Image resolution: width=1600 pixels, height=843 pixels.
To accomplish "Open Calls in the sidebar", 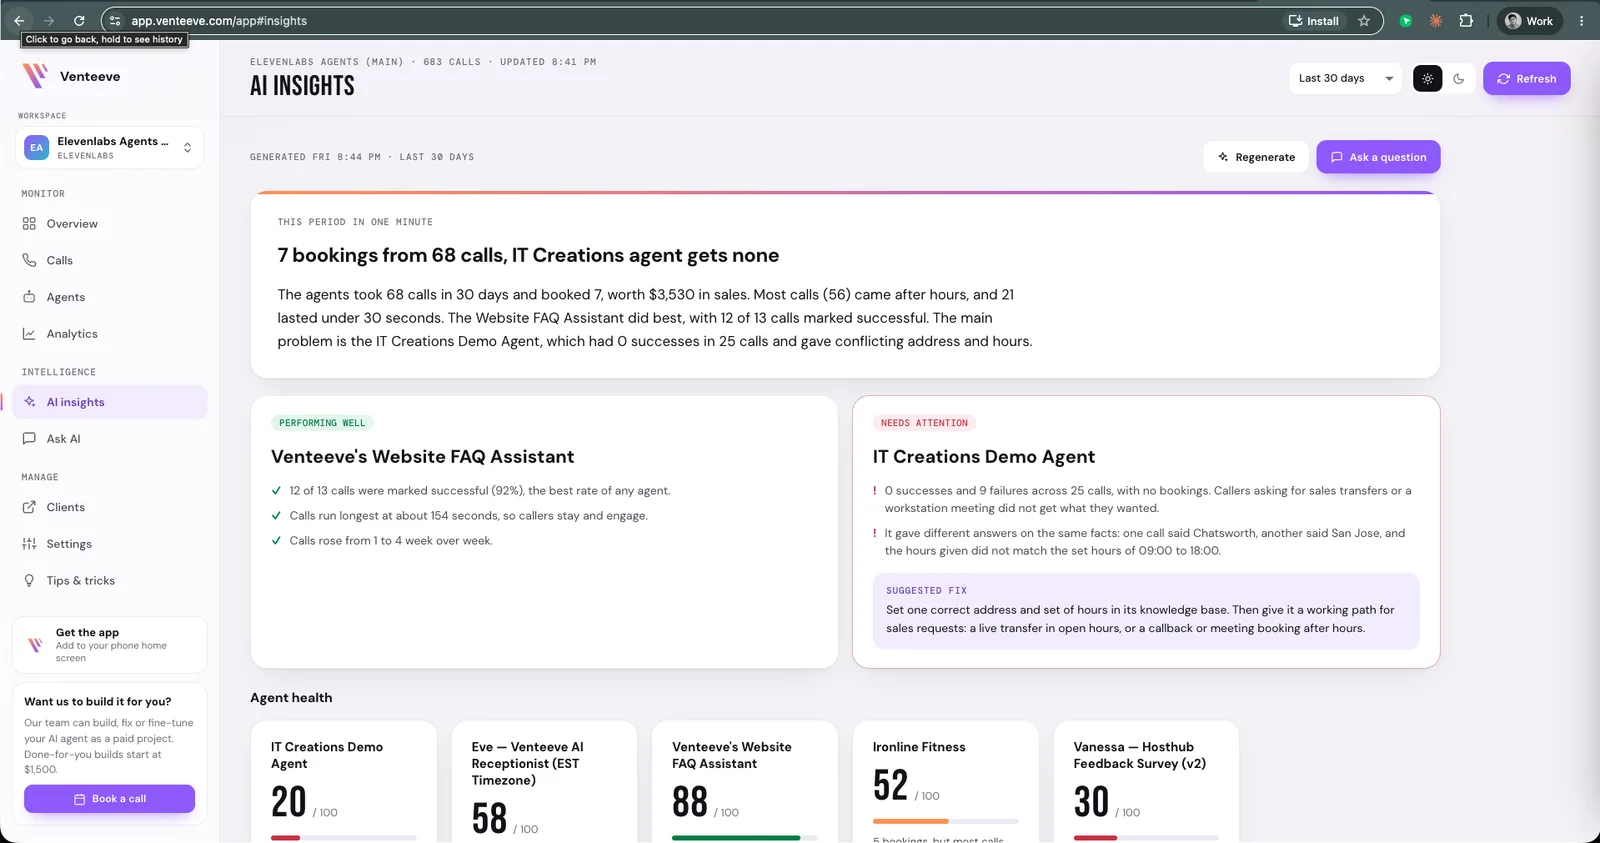I will point(110,260).
